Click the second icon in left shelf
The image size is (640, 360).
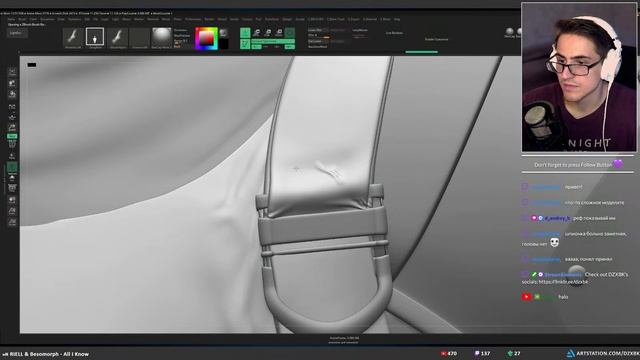coord(12,83)
